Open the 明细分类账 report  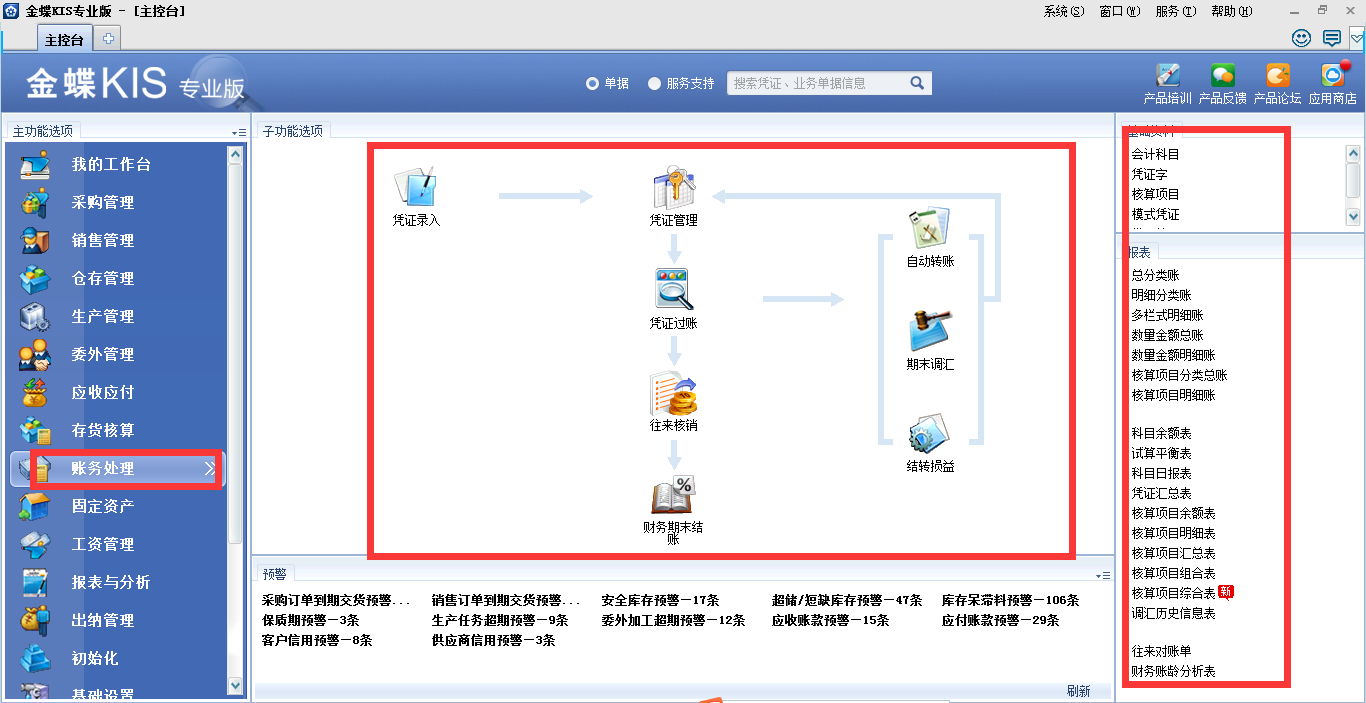[x=1161, y=295]
